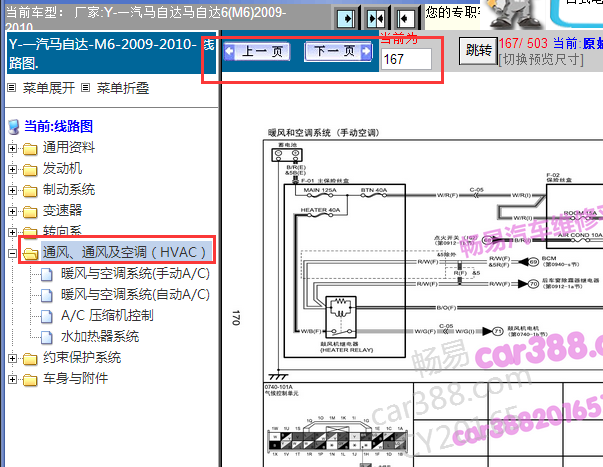Select the 约束保护系统 tree label
Screen dimensions: 603x467
82,357
